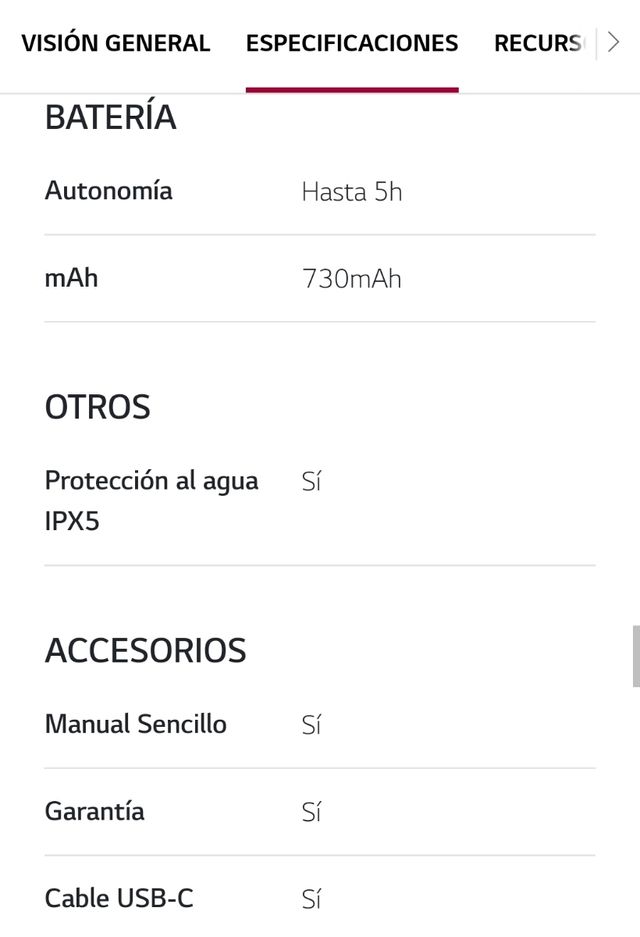The width and height of the screenshot is (640, 937).
Task: Click the 730mAh capacity value
Action: tap(352, 280)
